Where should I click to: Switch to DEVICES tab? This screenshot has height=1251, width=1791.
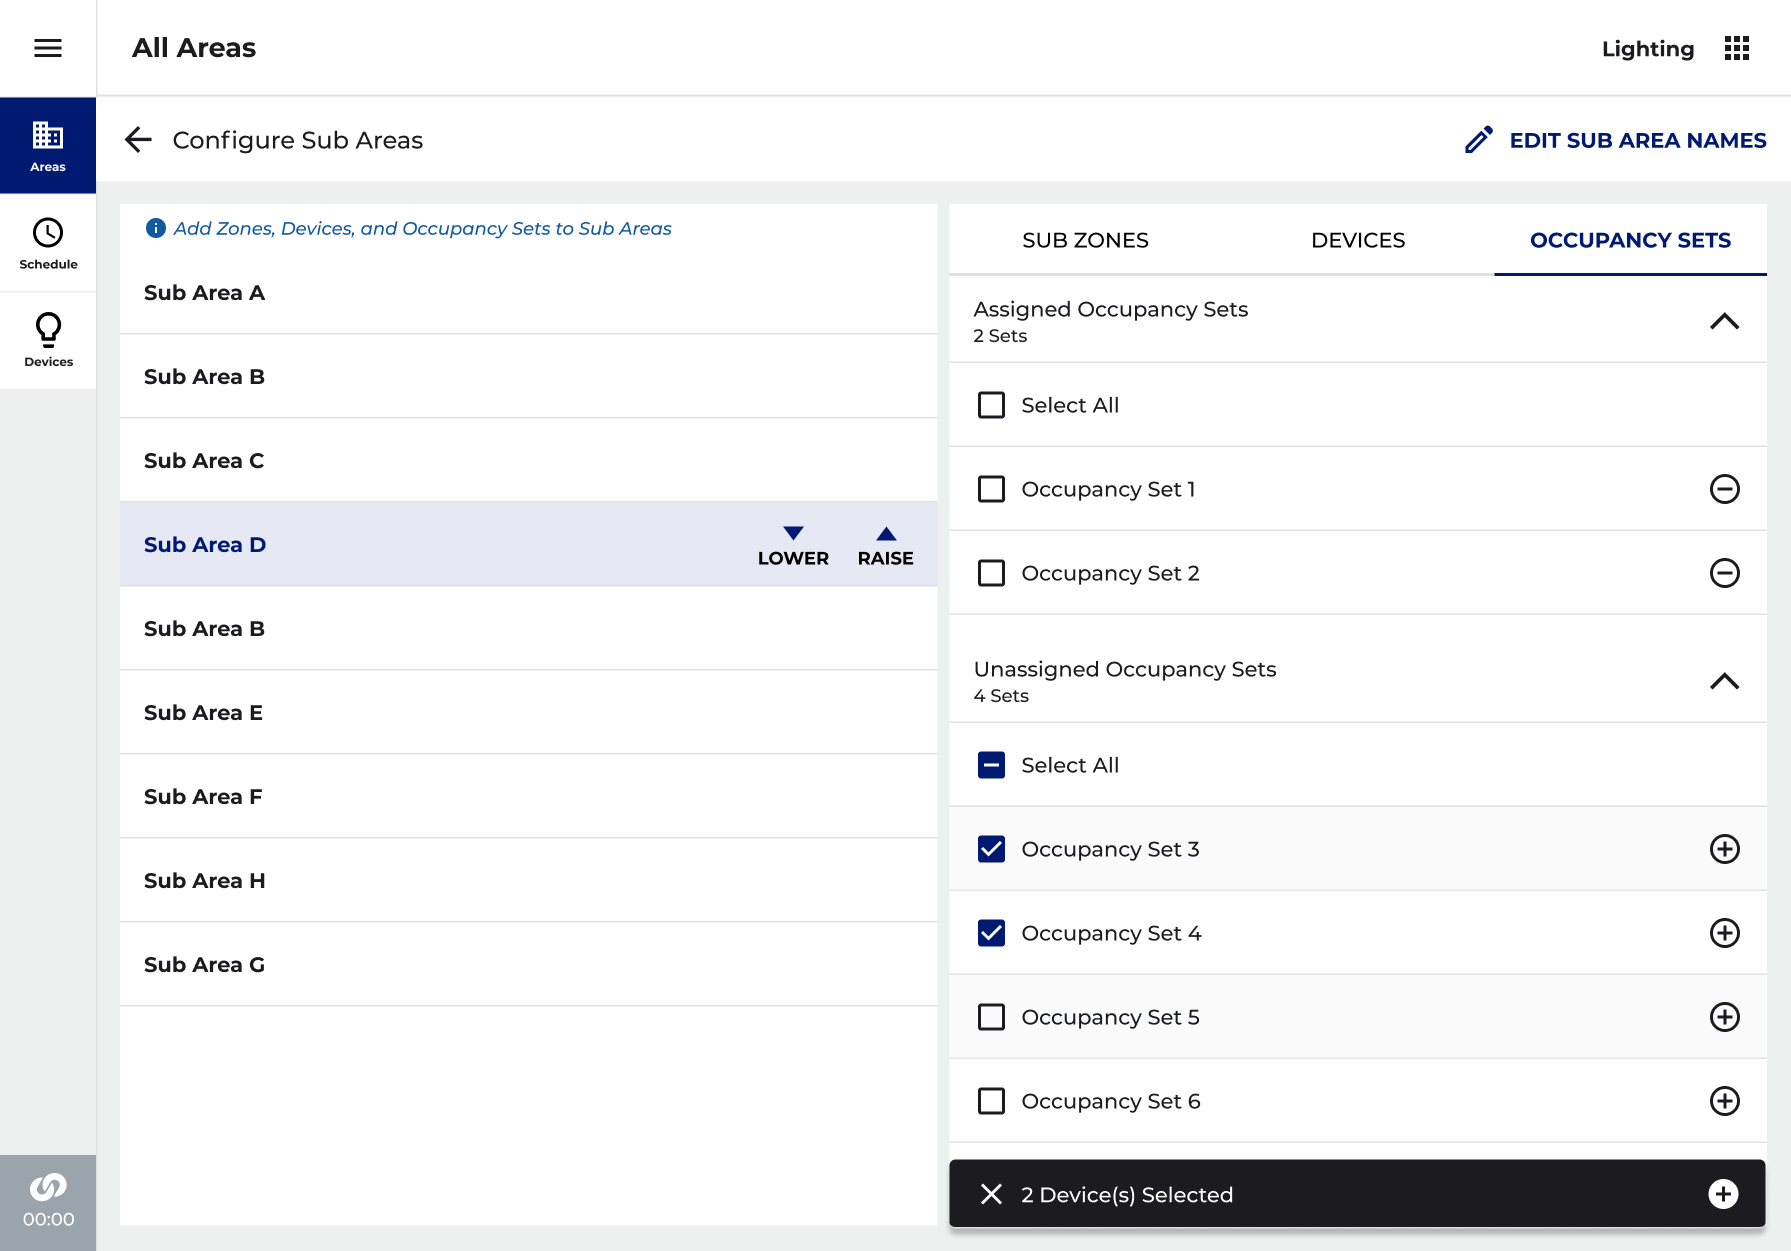(1358, 240)
